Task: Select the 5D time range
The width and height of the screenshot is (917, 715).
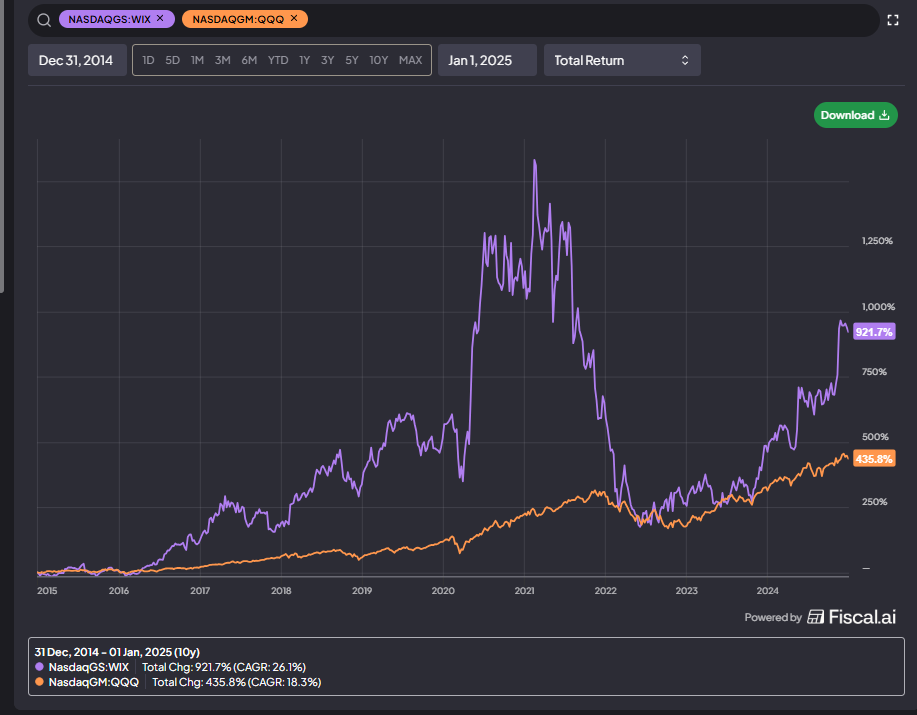Action: tap(173, 60)
